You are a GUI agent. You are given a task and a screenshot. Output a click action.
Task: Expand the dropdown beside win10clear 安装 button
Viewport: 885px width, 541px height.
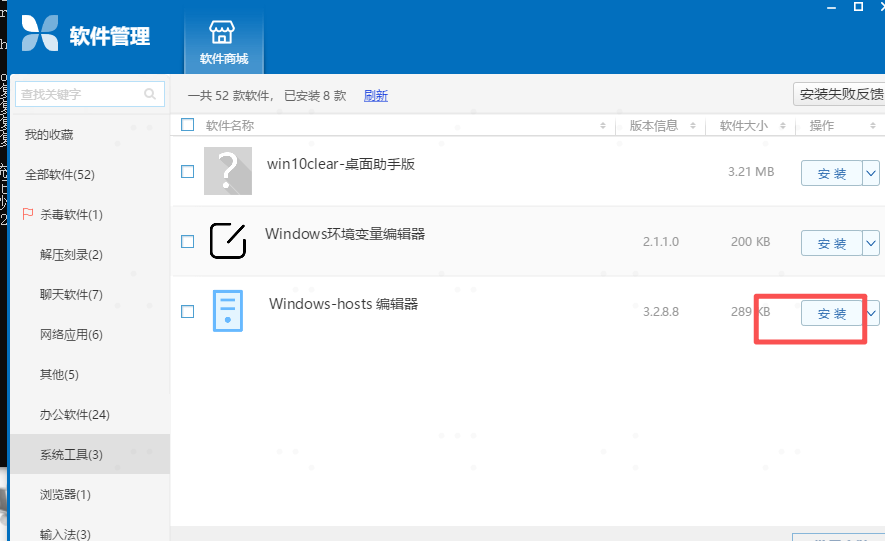click(x=871, y=173)
